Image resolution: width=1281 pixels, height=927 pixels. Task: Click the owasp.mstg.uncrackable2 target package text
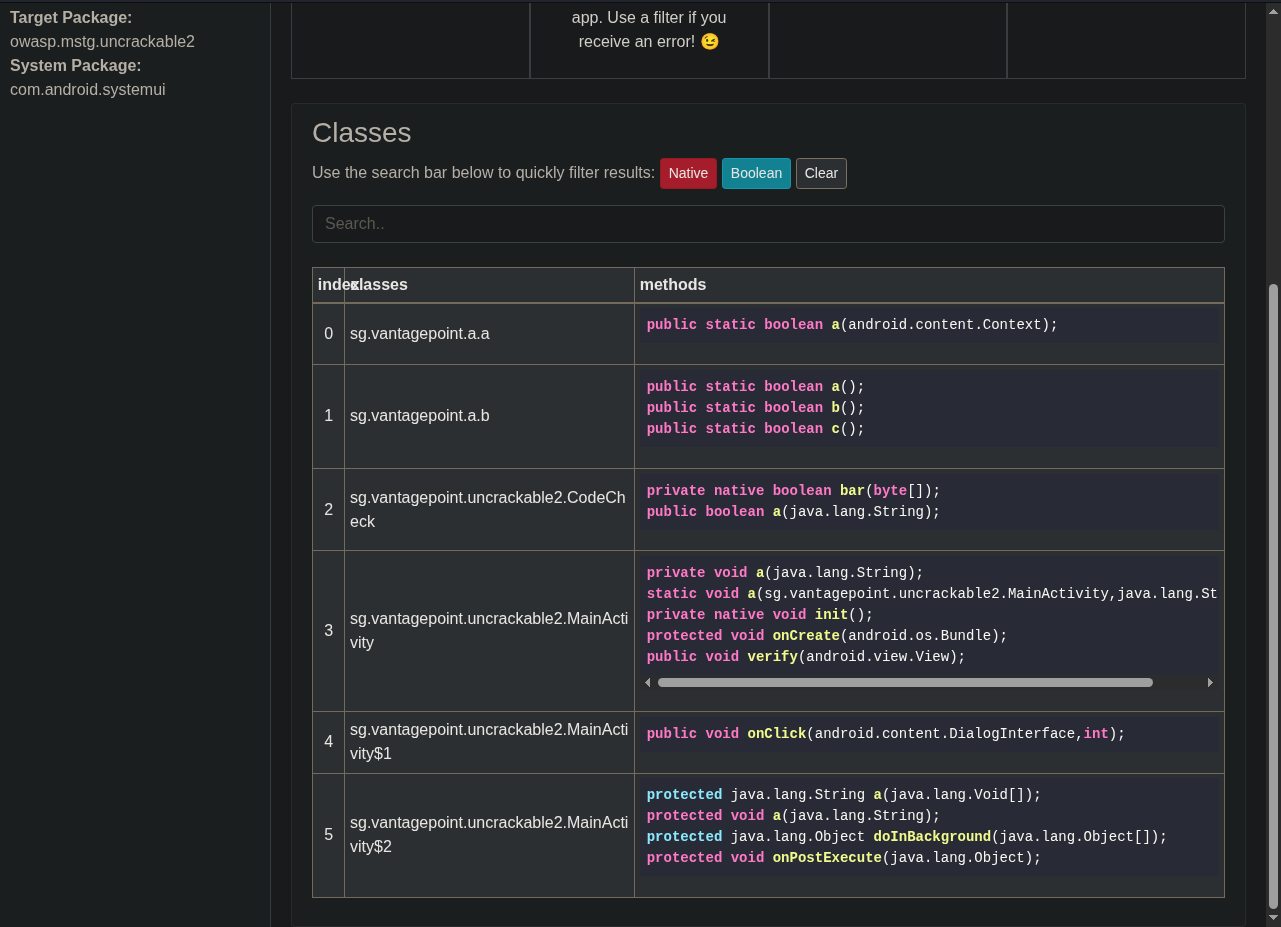[102, 42]
